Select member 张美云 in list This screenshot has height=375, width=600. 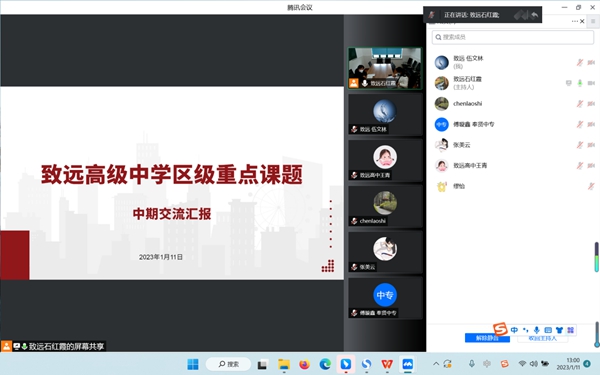[513, 145]
